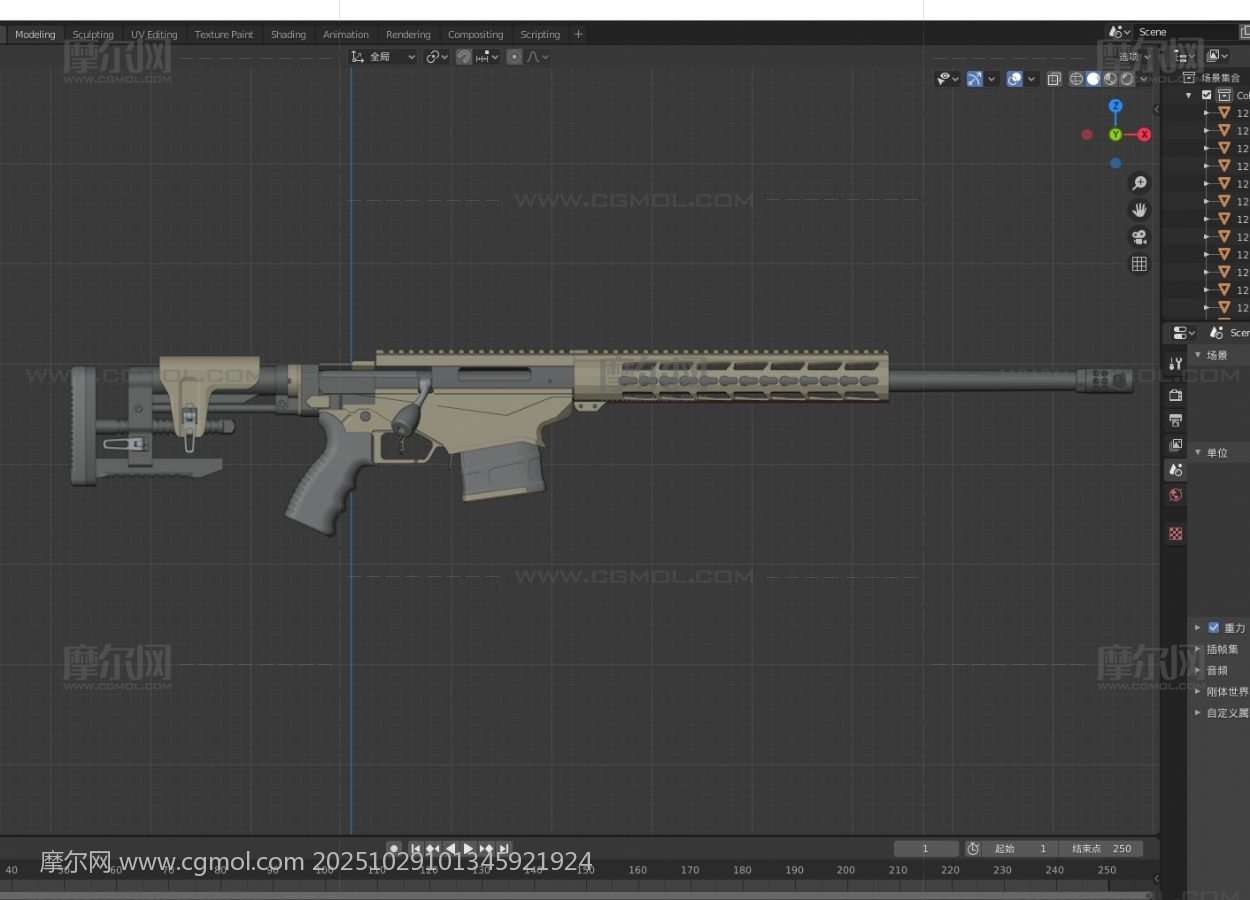Click the red X axis gizmo

pos(1144,135)
